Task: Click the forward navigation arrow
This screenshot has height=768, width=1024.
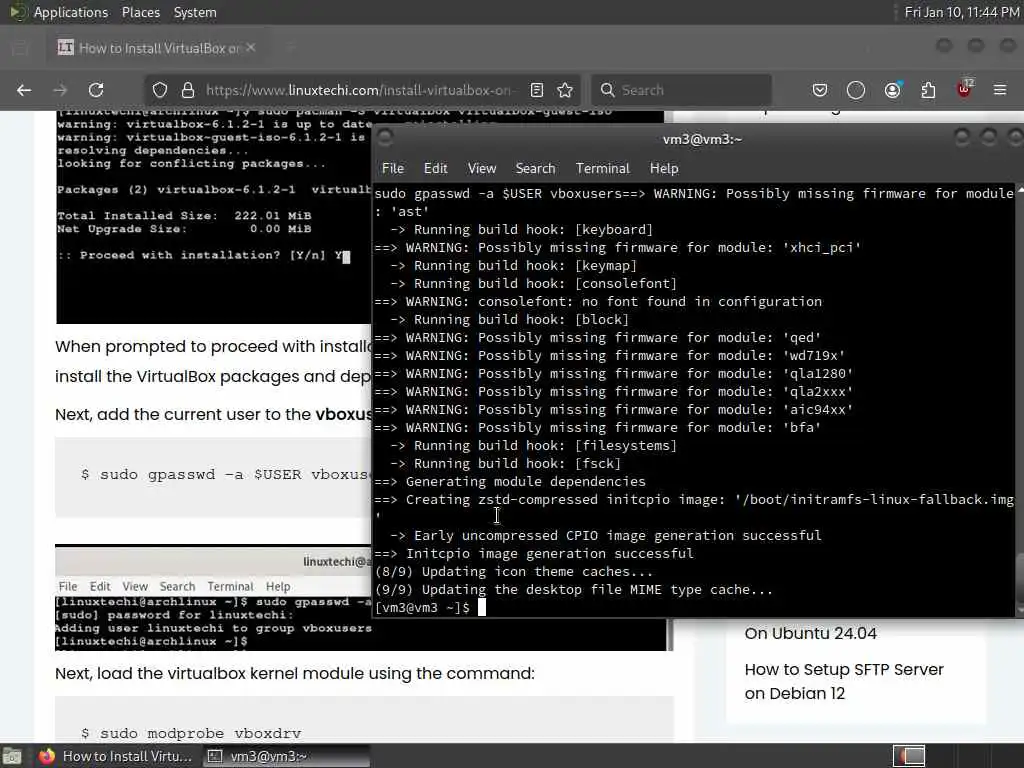Action: pyautogui.click(x=60, y=90)
